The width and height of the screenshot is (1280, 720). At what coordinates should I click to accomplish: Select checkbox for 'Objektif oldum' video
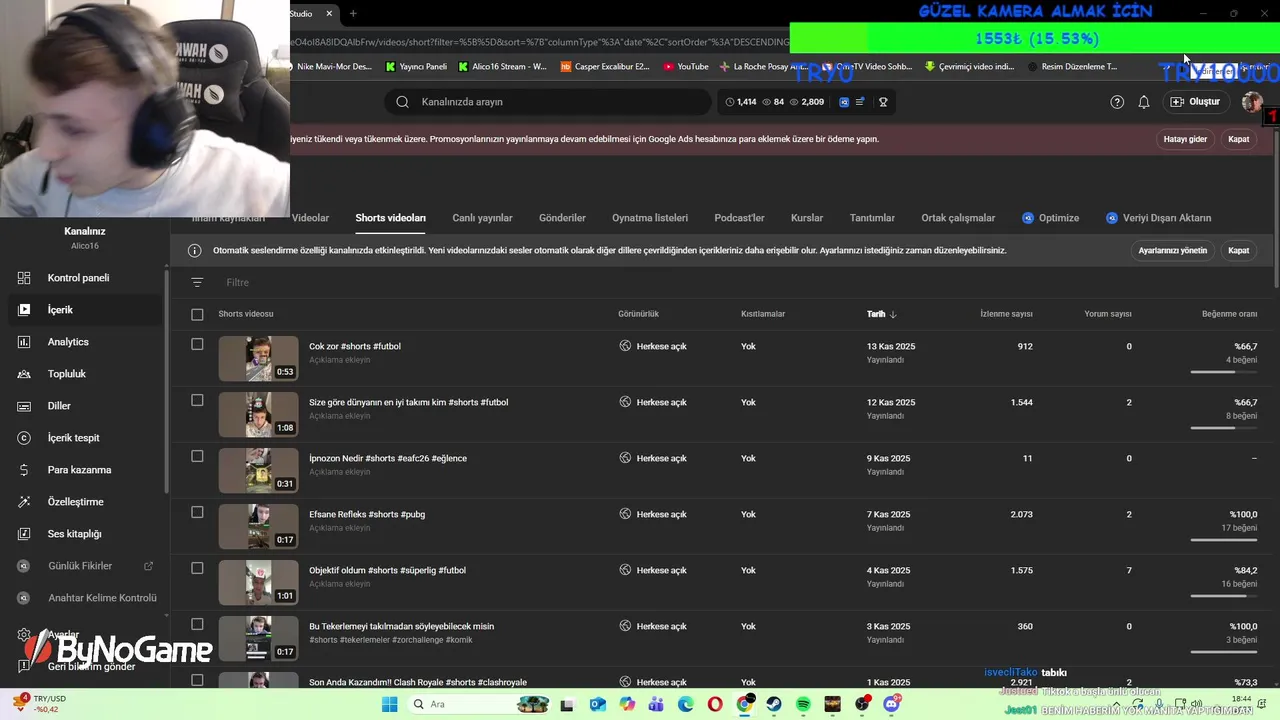click(x=197, y=568)
